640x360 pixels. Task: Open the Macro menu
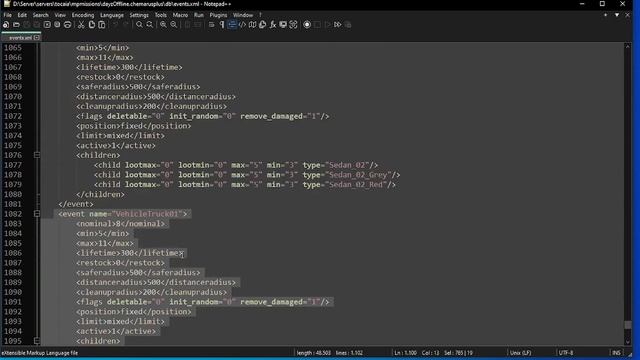[180, 15]
